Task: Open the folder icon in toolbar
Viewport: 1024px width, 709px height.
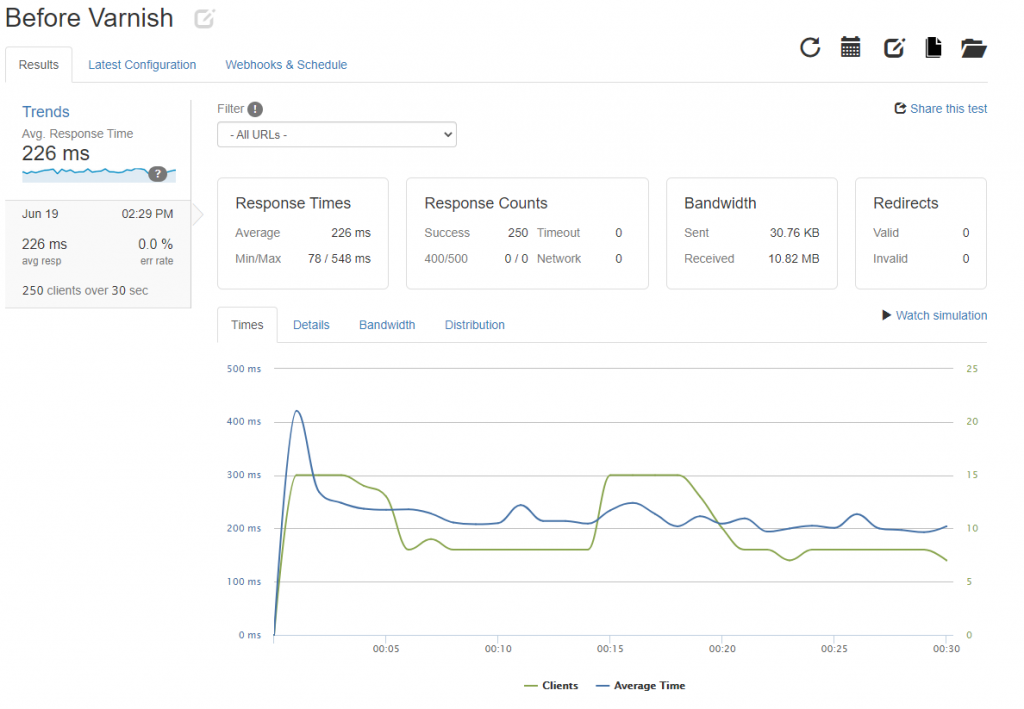Action: [x=973, y=48]
